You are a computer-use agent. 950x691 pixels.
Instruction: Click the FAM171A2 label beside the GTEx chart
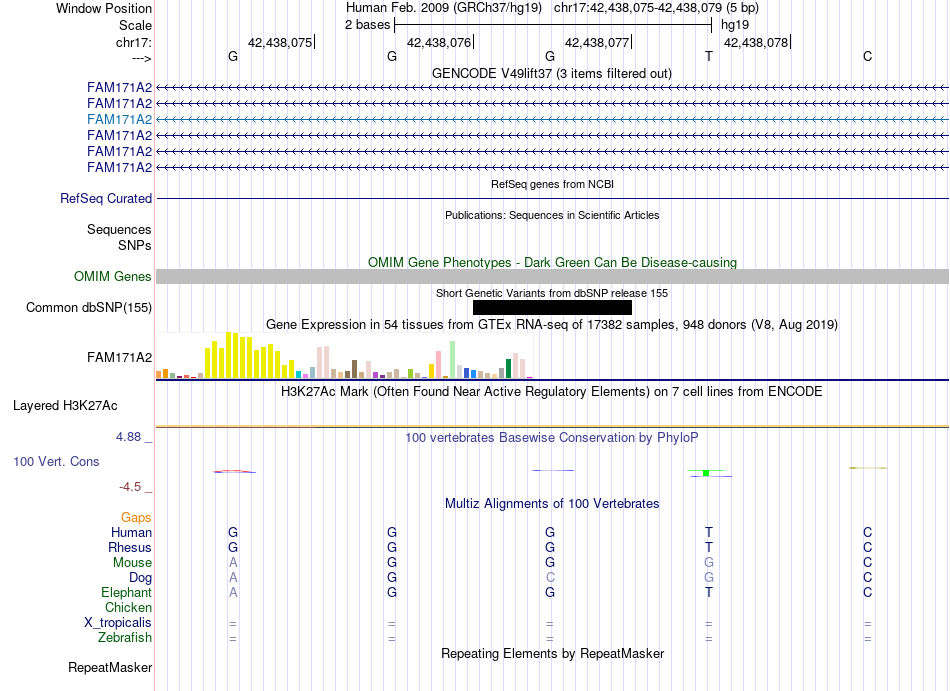click(x=119, y=357)
